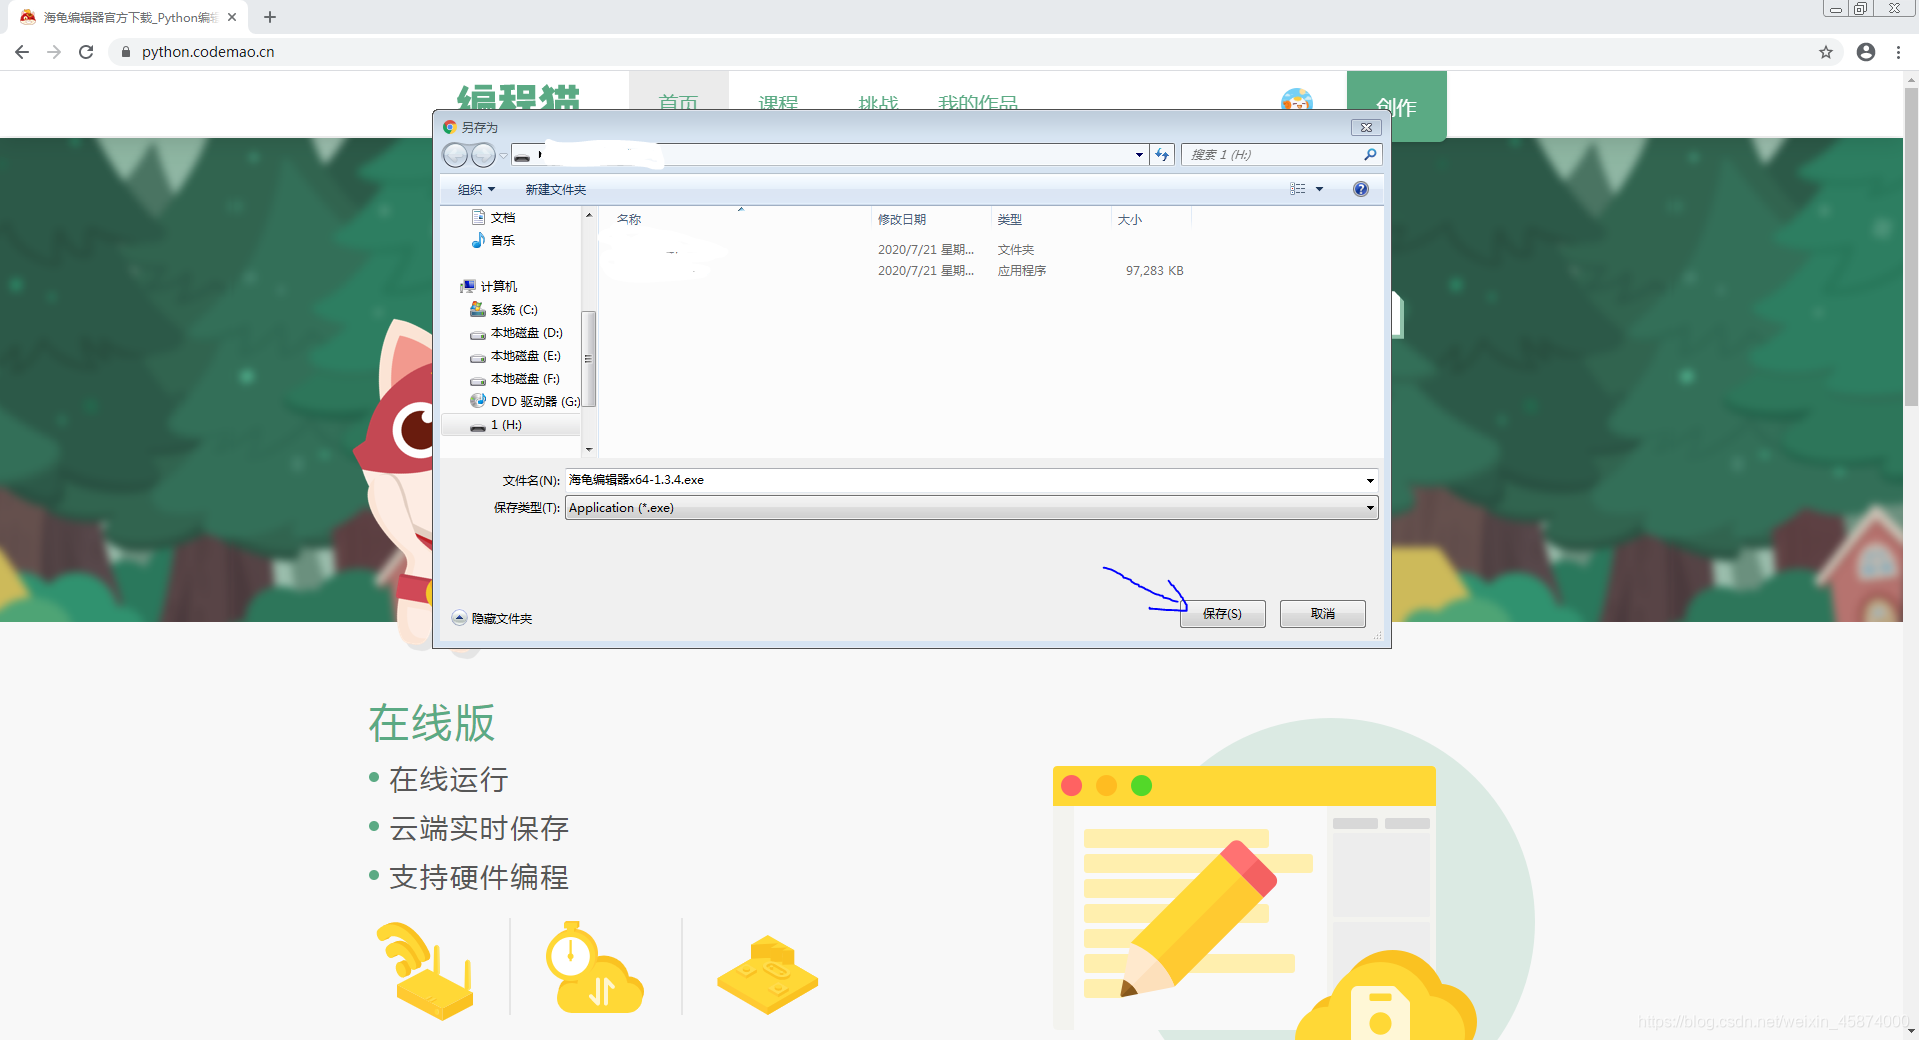This screenshot has height=1040, width=1919.
Task: Click the 编程猫 logo
Action: pos(518,97)
